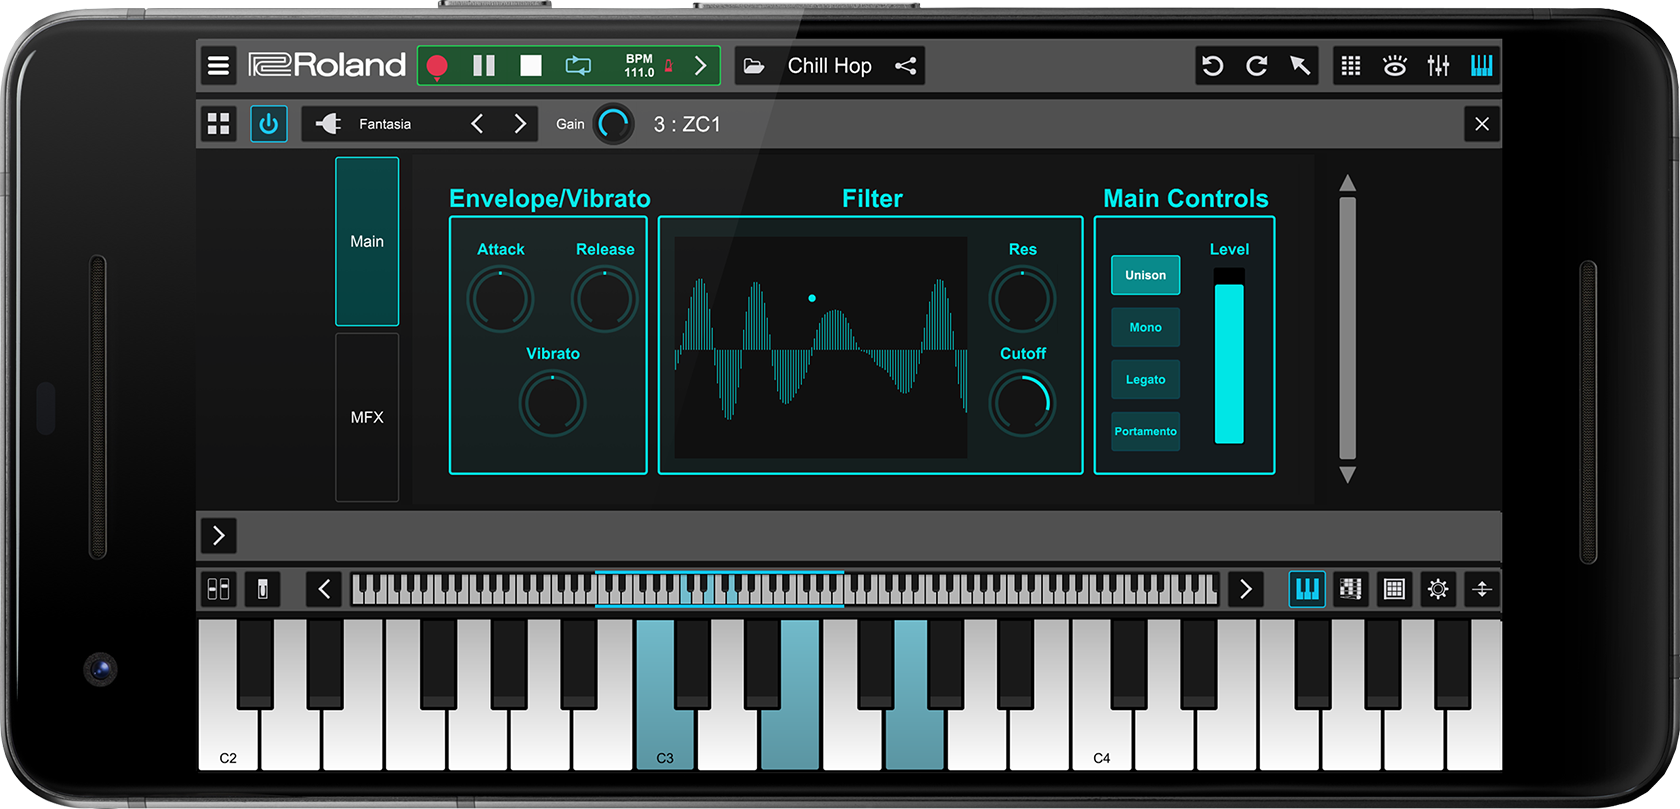
Task: Click the pitch wheel icon
Action: [x=263, y=589]
